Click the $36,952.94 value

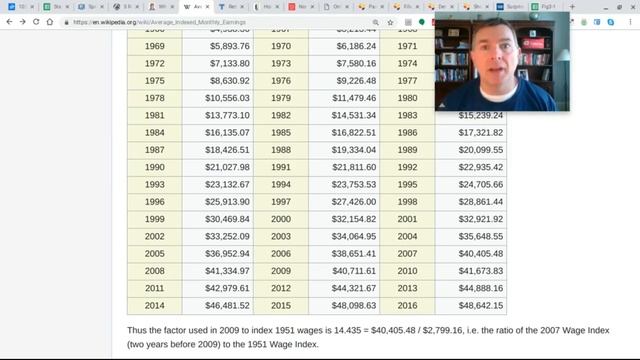point(227,253)
